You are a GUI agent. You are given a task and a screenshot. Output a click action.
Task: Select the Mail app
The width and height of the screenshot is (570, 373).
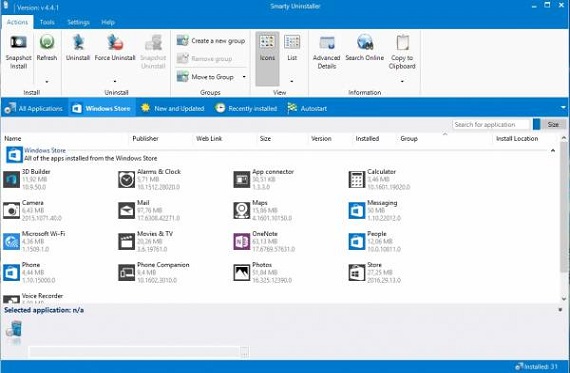pos(149,210)
